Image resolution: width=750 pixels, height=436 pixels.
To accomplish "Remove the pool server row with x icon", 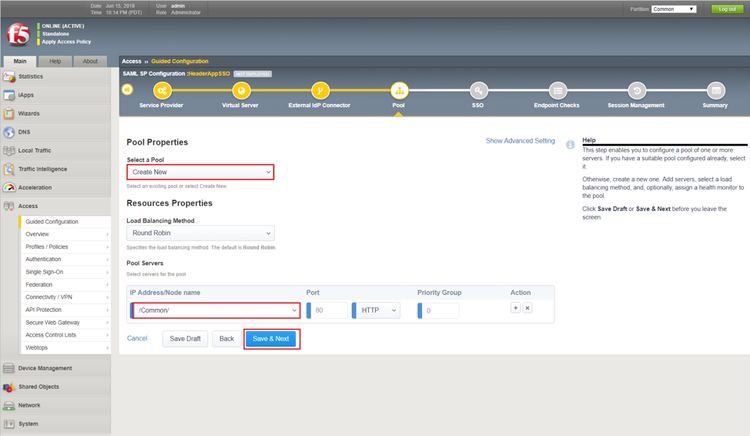I will pyautogui.click(x=527, y=309).
